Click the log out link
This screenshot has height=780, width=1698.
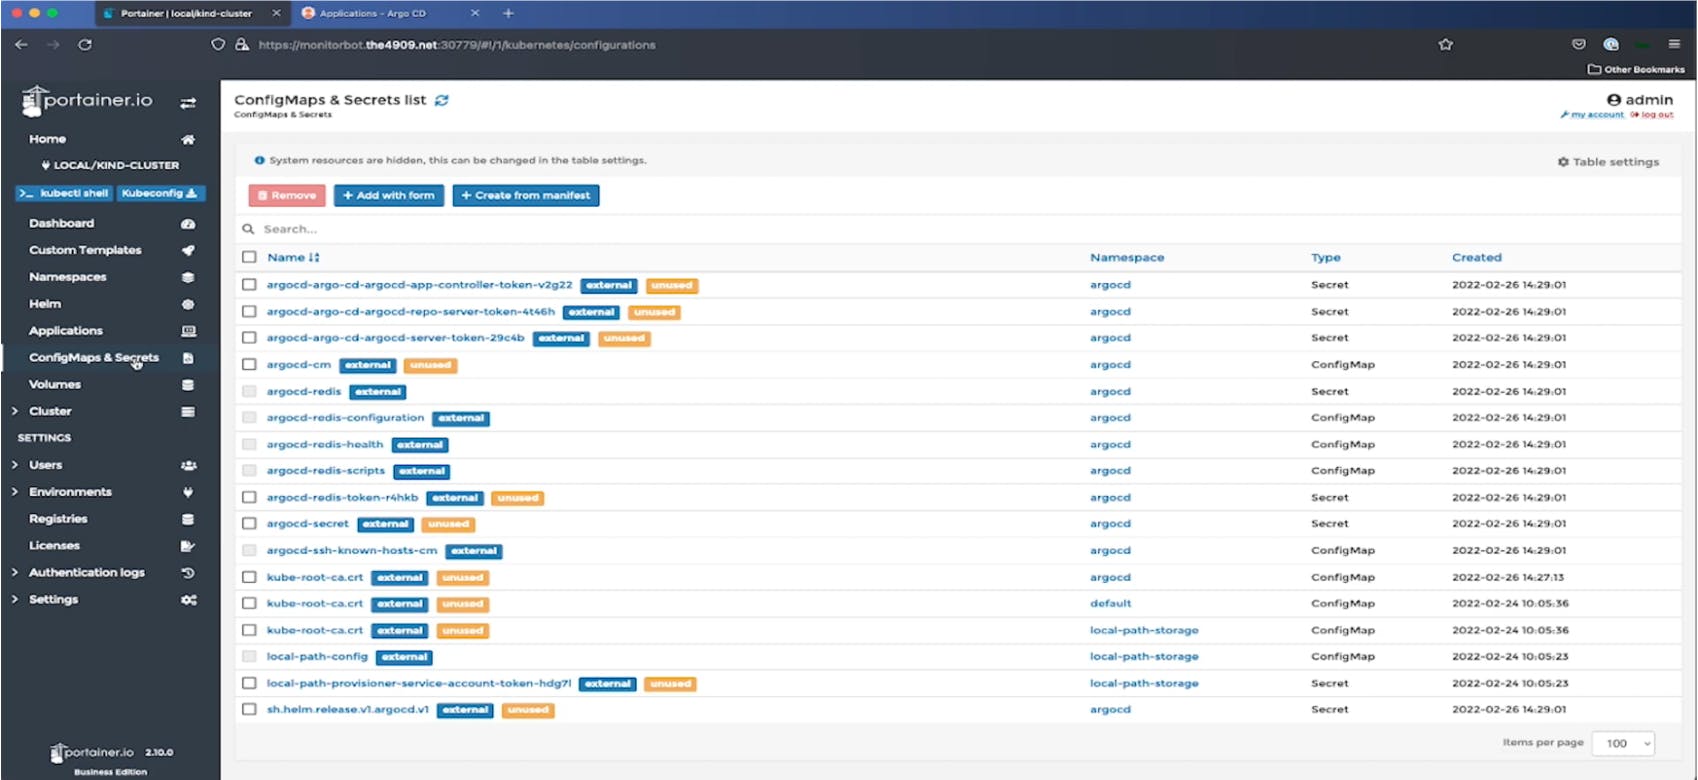tap(1652, 115)
